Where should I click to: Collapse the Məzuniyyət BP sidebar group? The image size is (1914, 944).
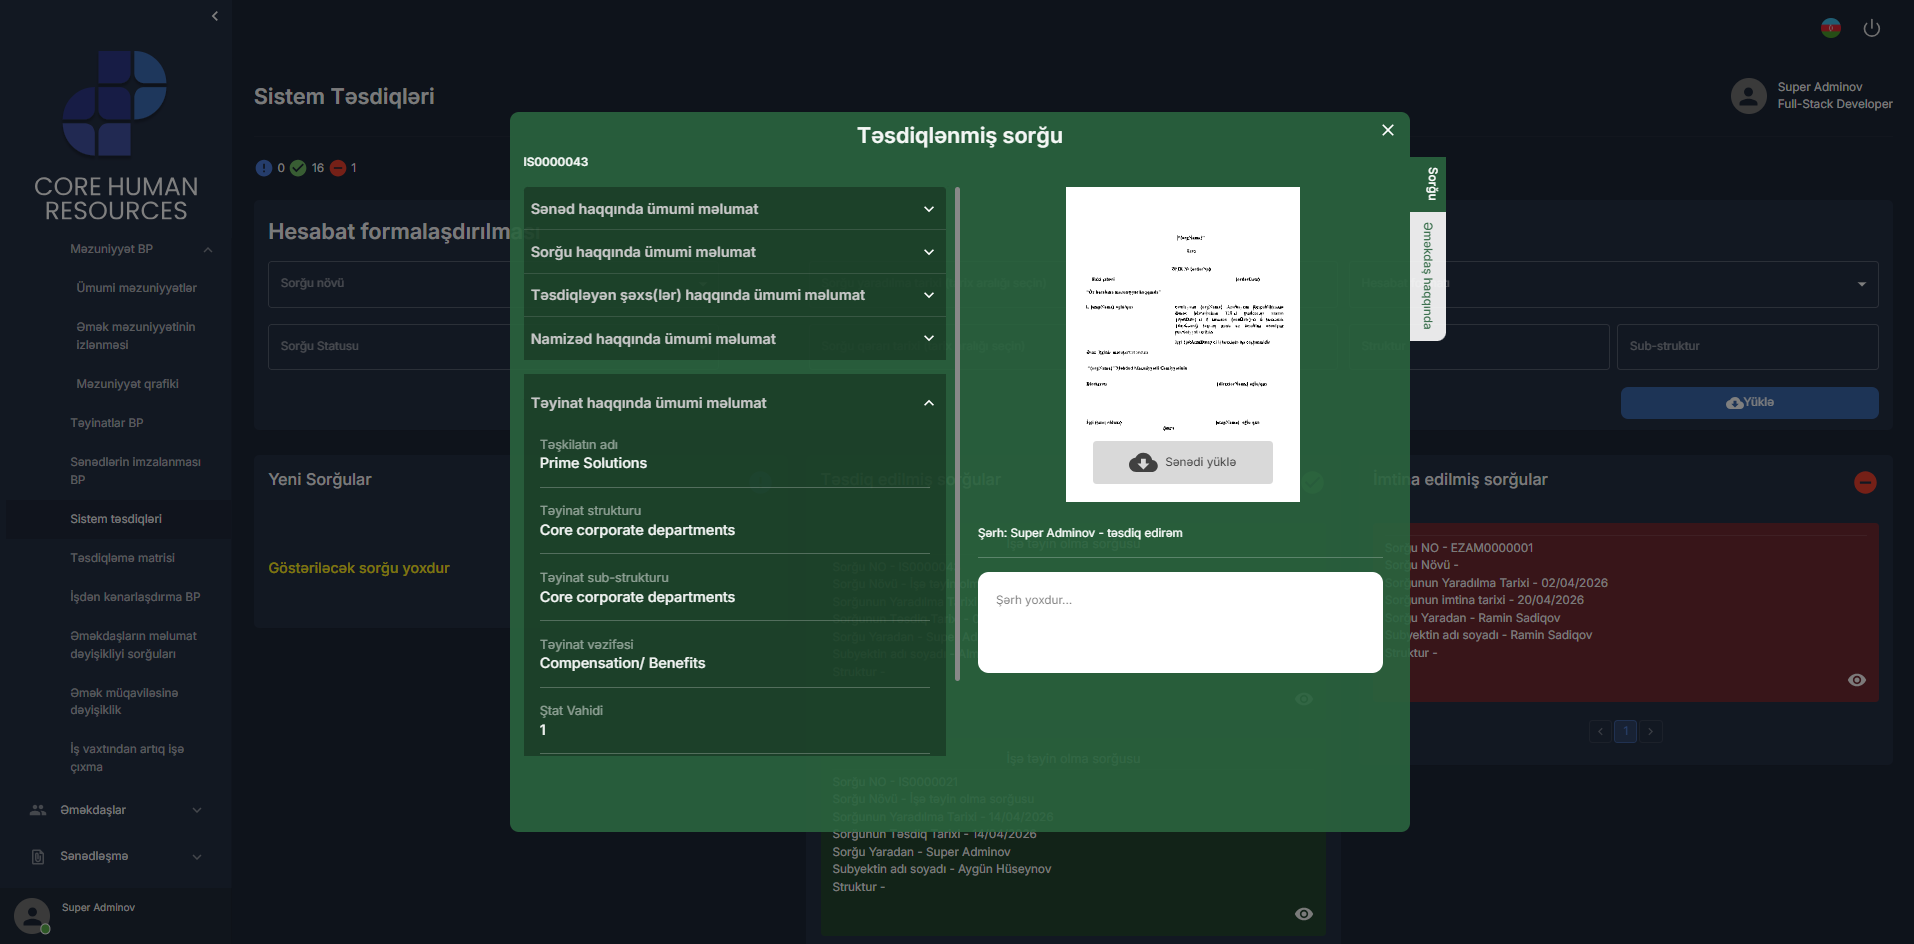(208, 250)
